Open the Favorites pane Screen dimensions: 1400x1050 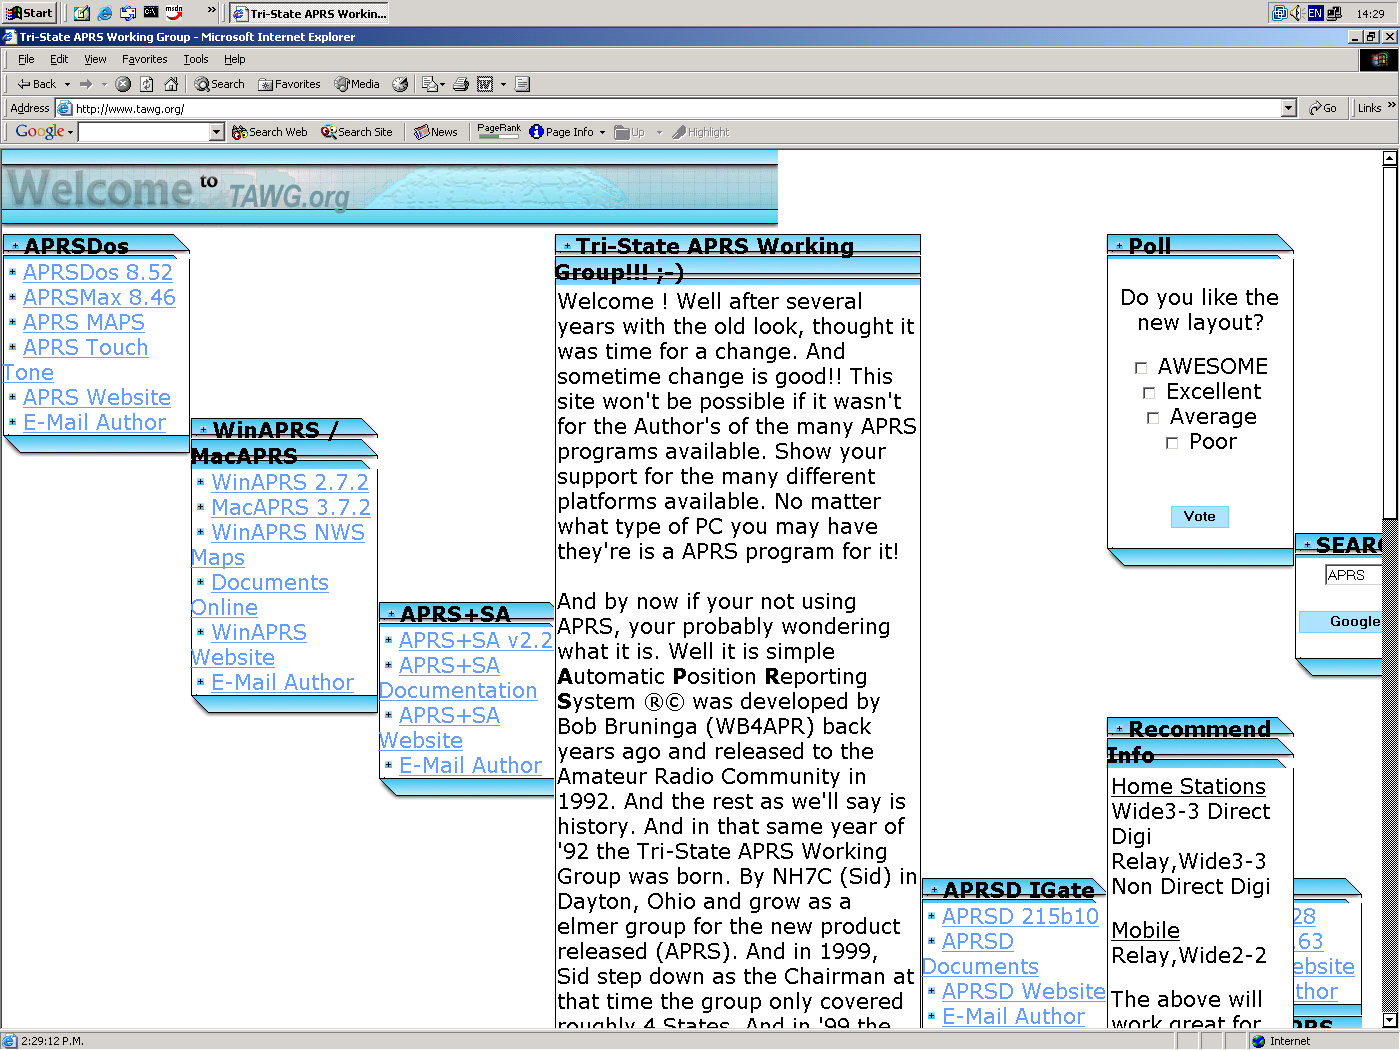pos(290,84)
